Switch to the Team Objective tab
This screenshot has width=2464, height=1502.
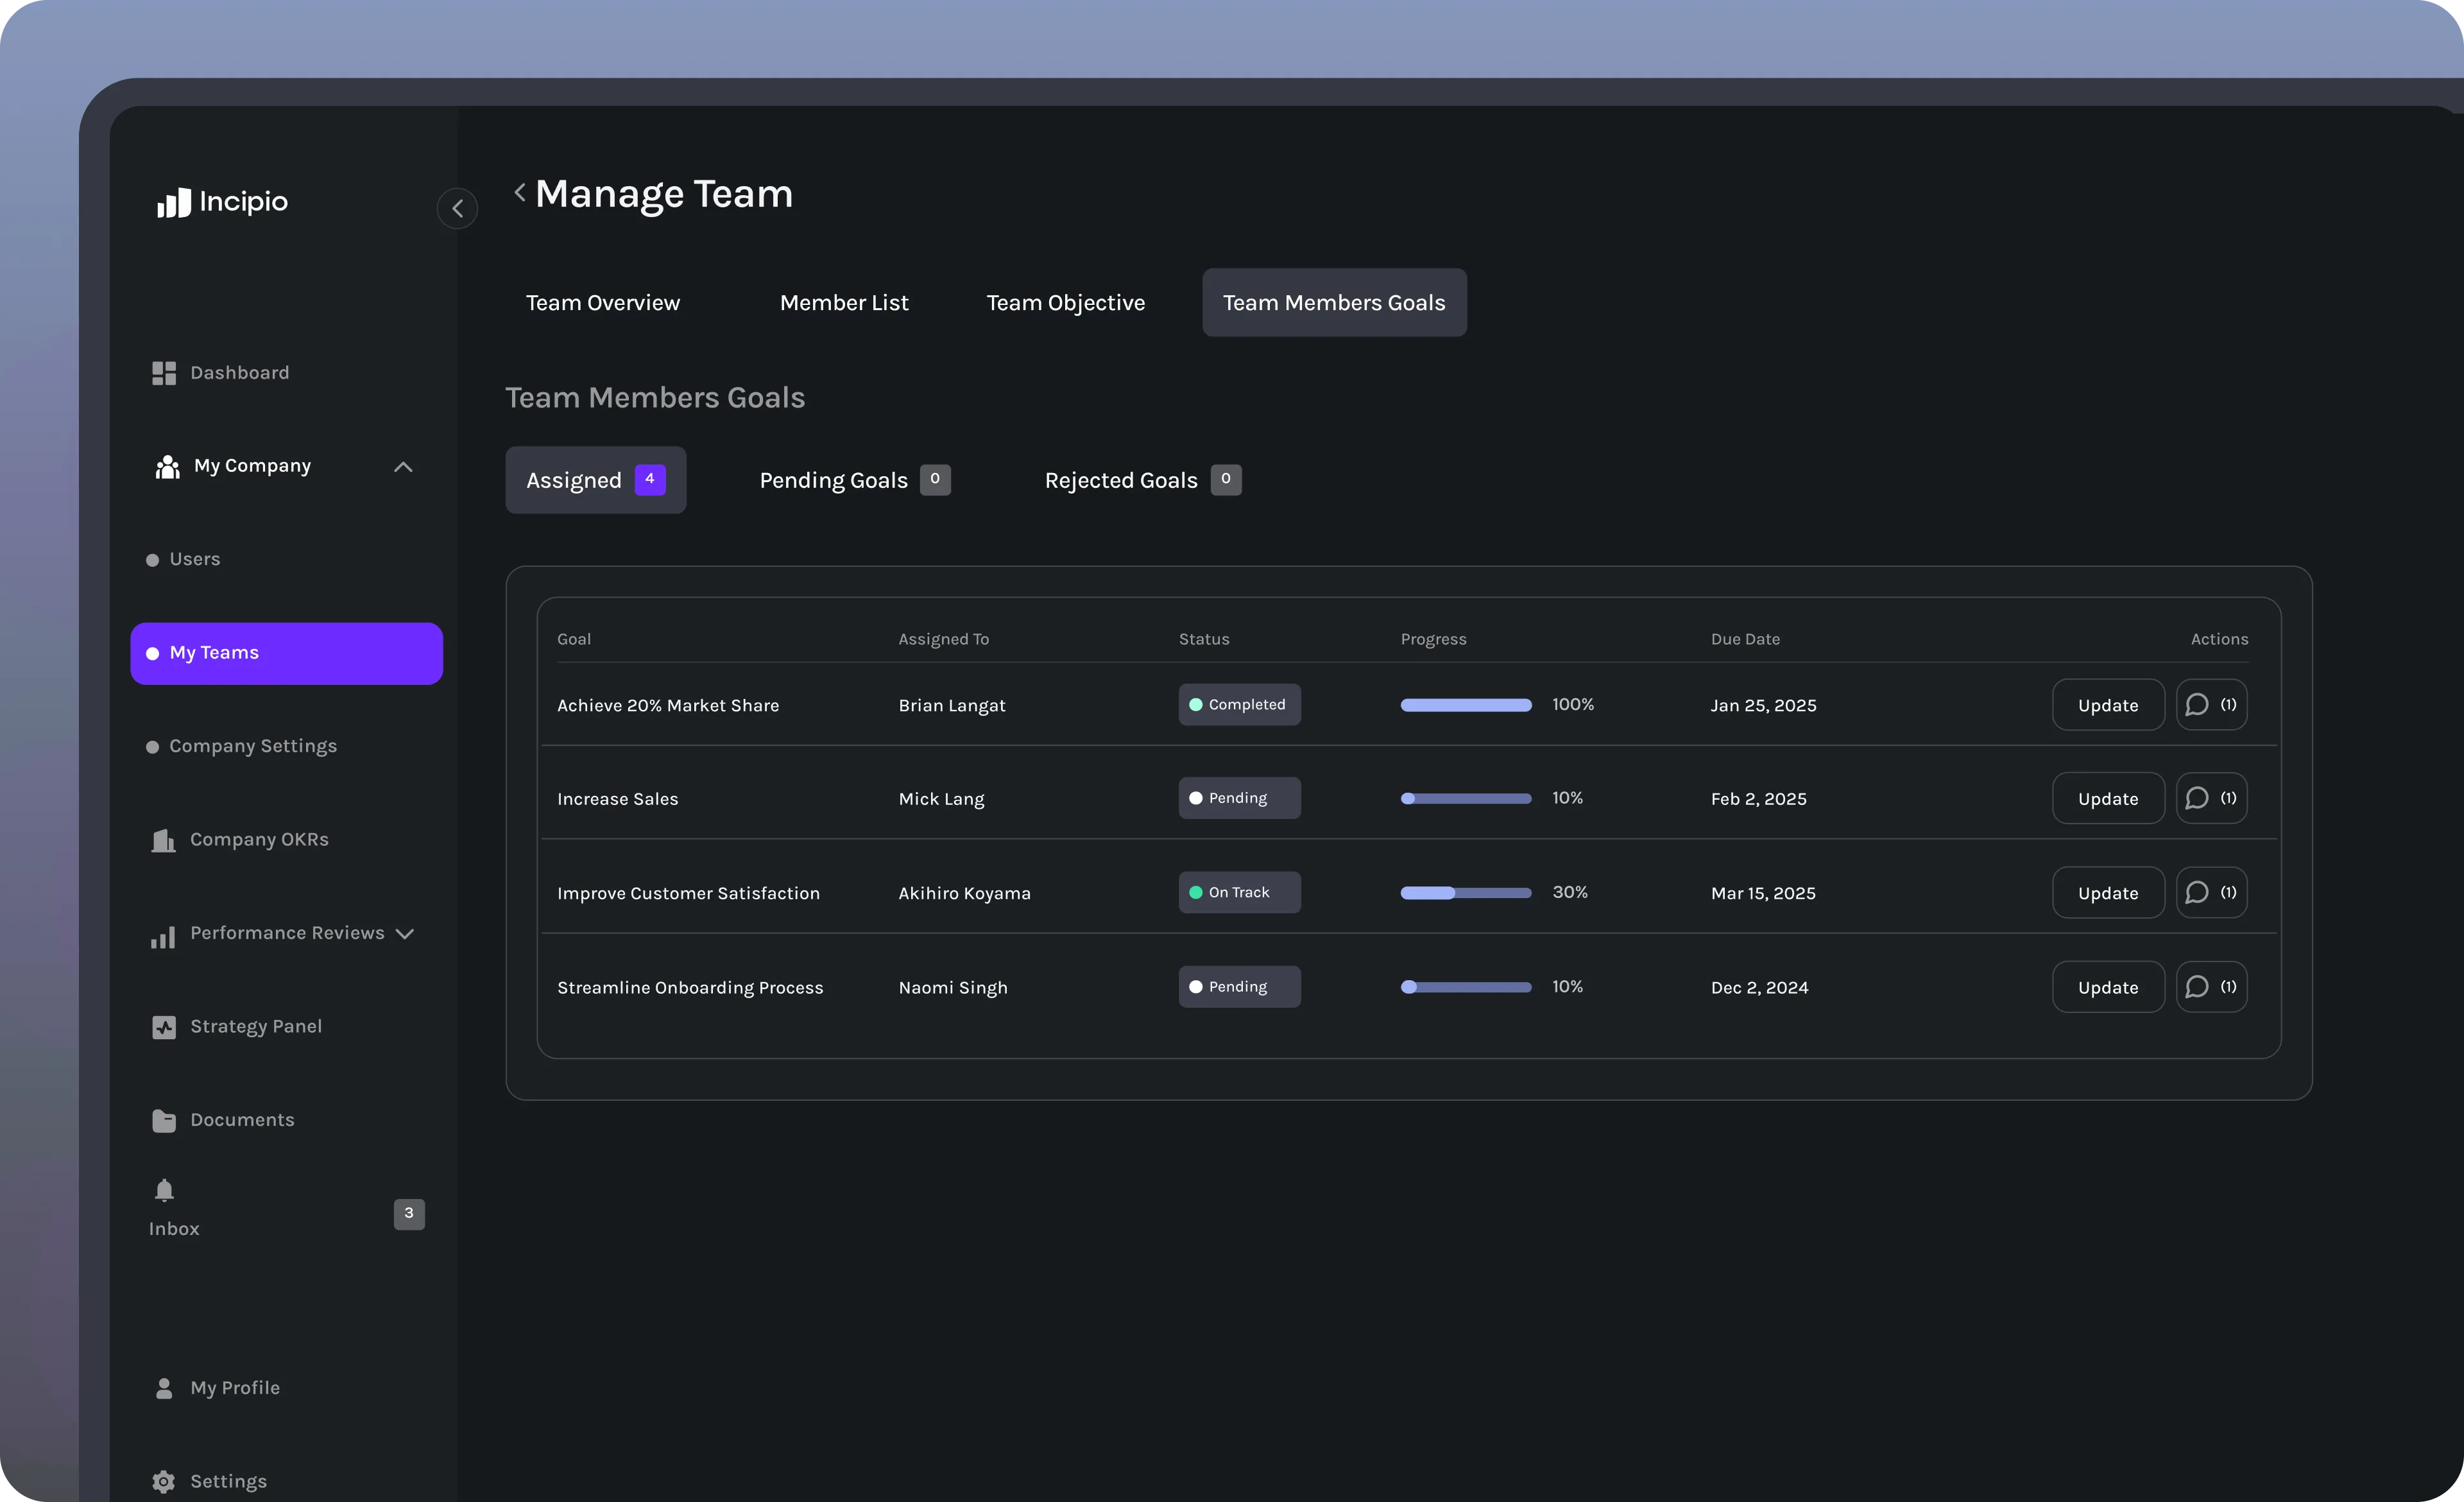[x=1065, y=303]
